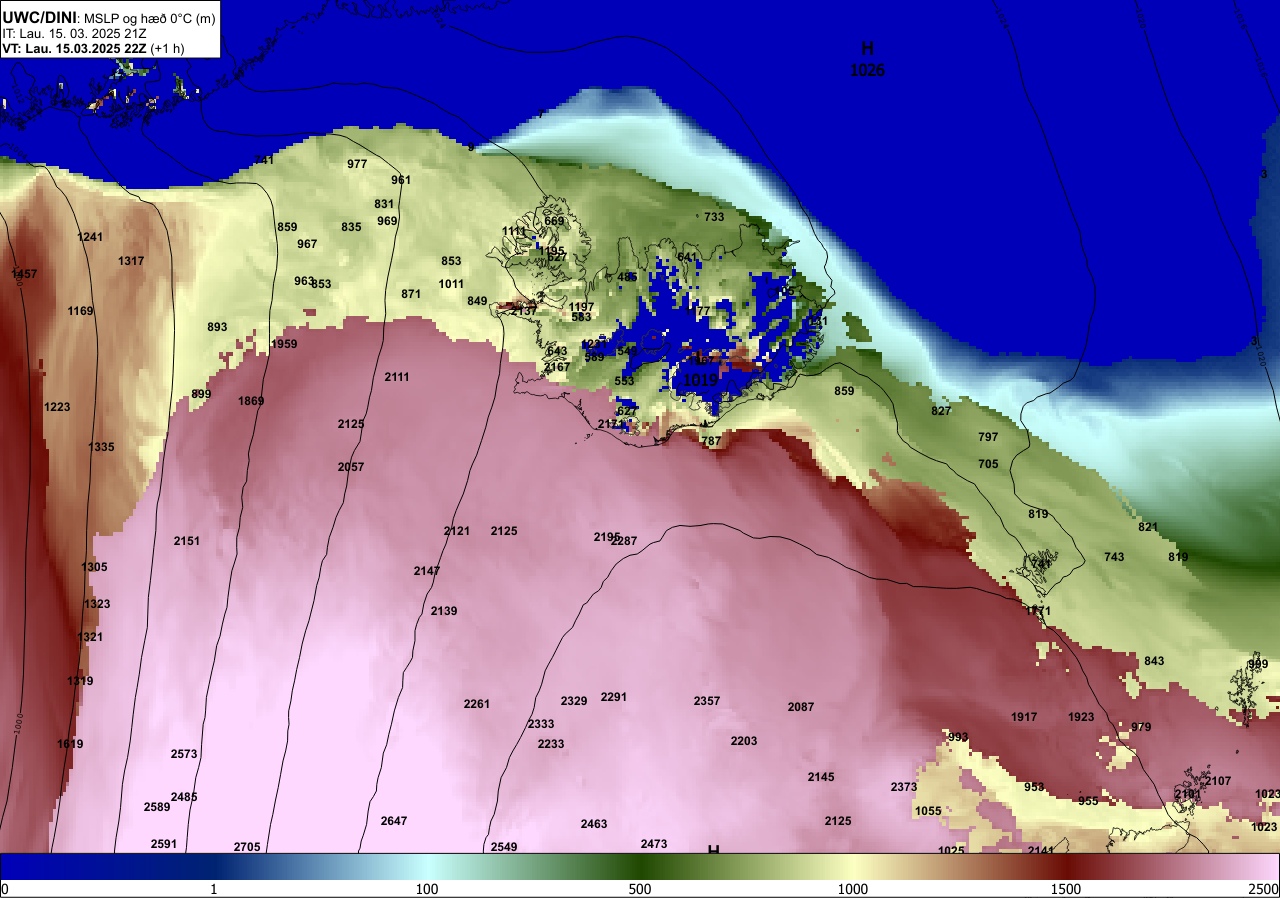Screen dimensions: 1280x898
Task: Select the 1223 height value
Action: pos(57,407)
